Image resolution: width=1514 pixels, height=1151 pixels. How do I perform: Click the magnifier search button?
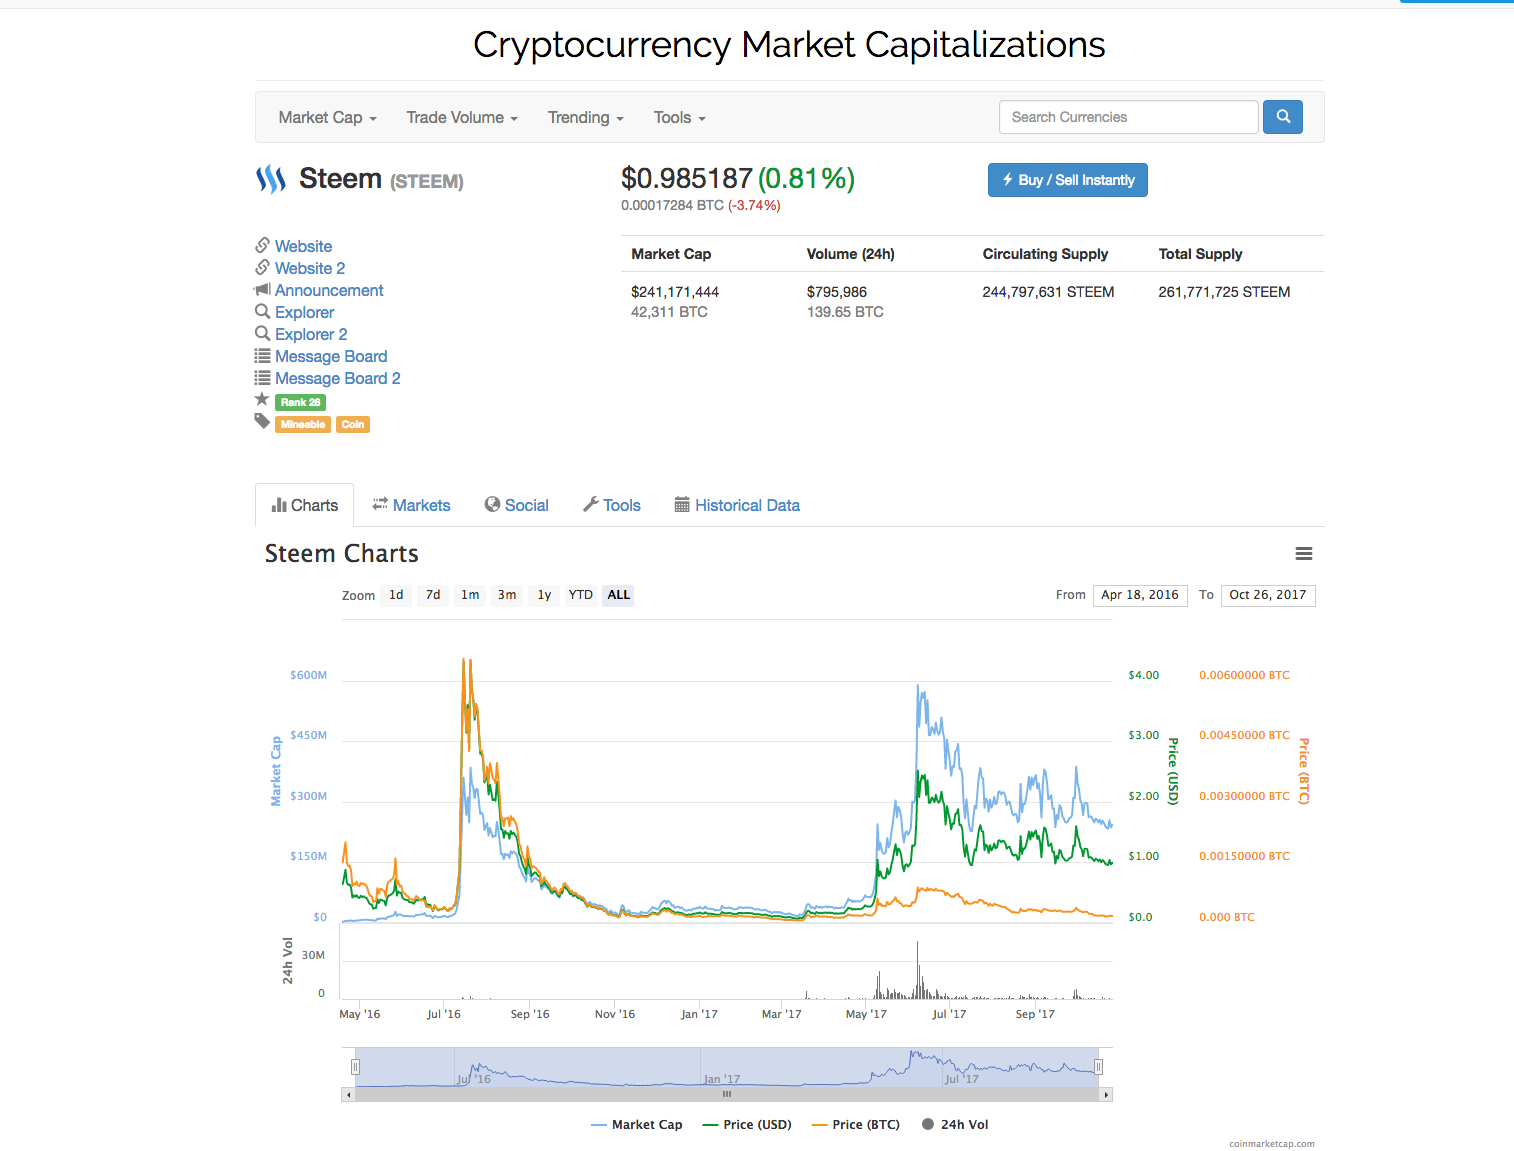click(1283, 117)
